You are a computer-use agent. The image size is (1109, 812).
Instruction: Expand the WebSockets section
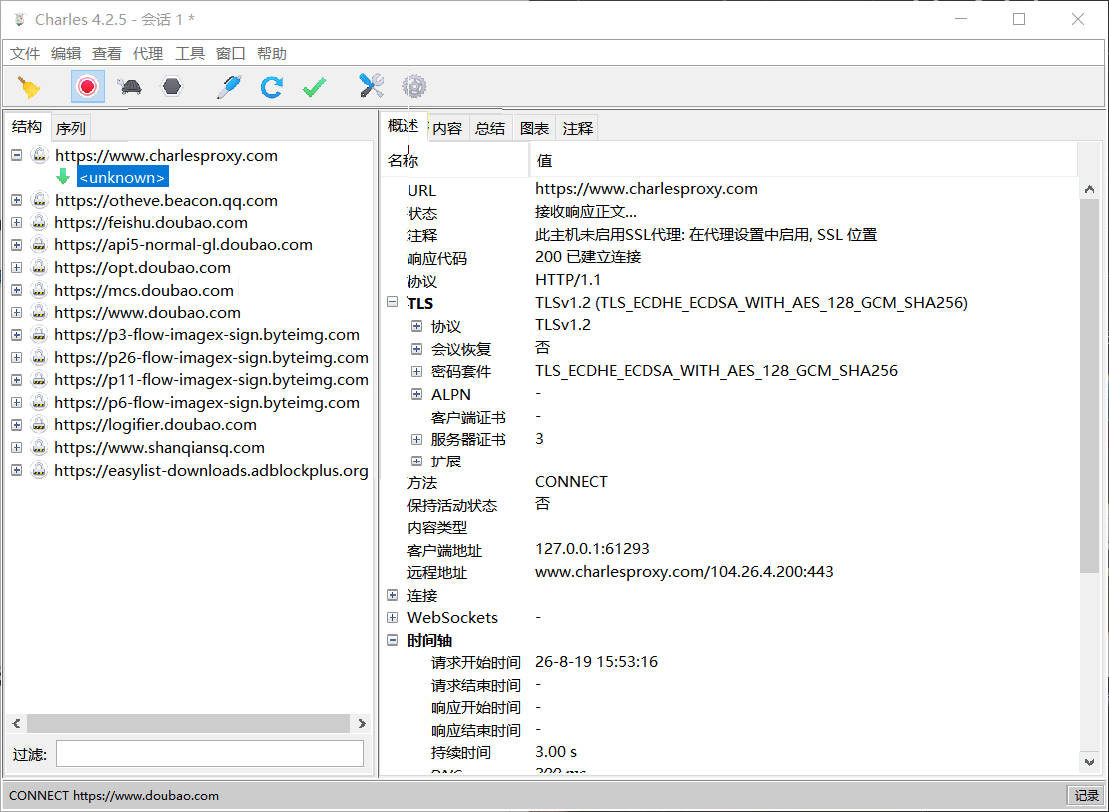pyautogui.click(x=393, y=617)
